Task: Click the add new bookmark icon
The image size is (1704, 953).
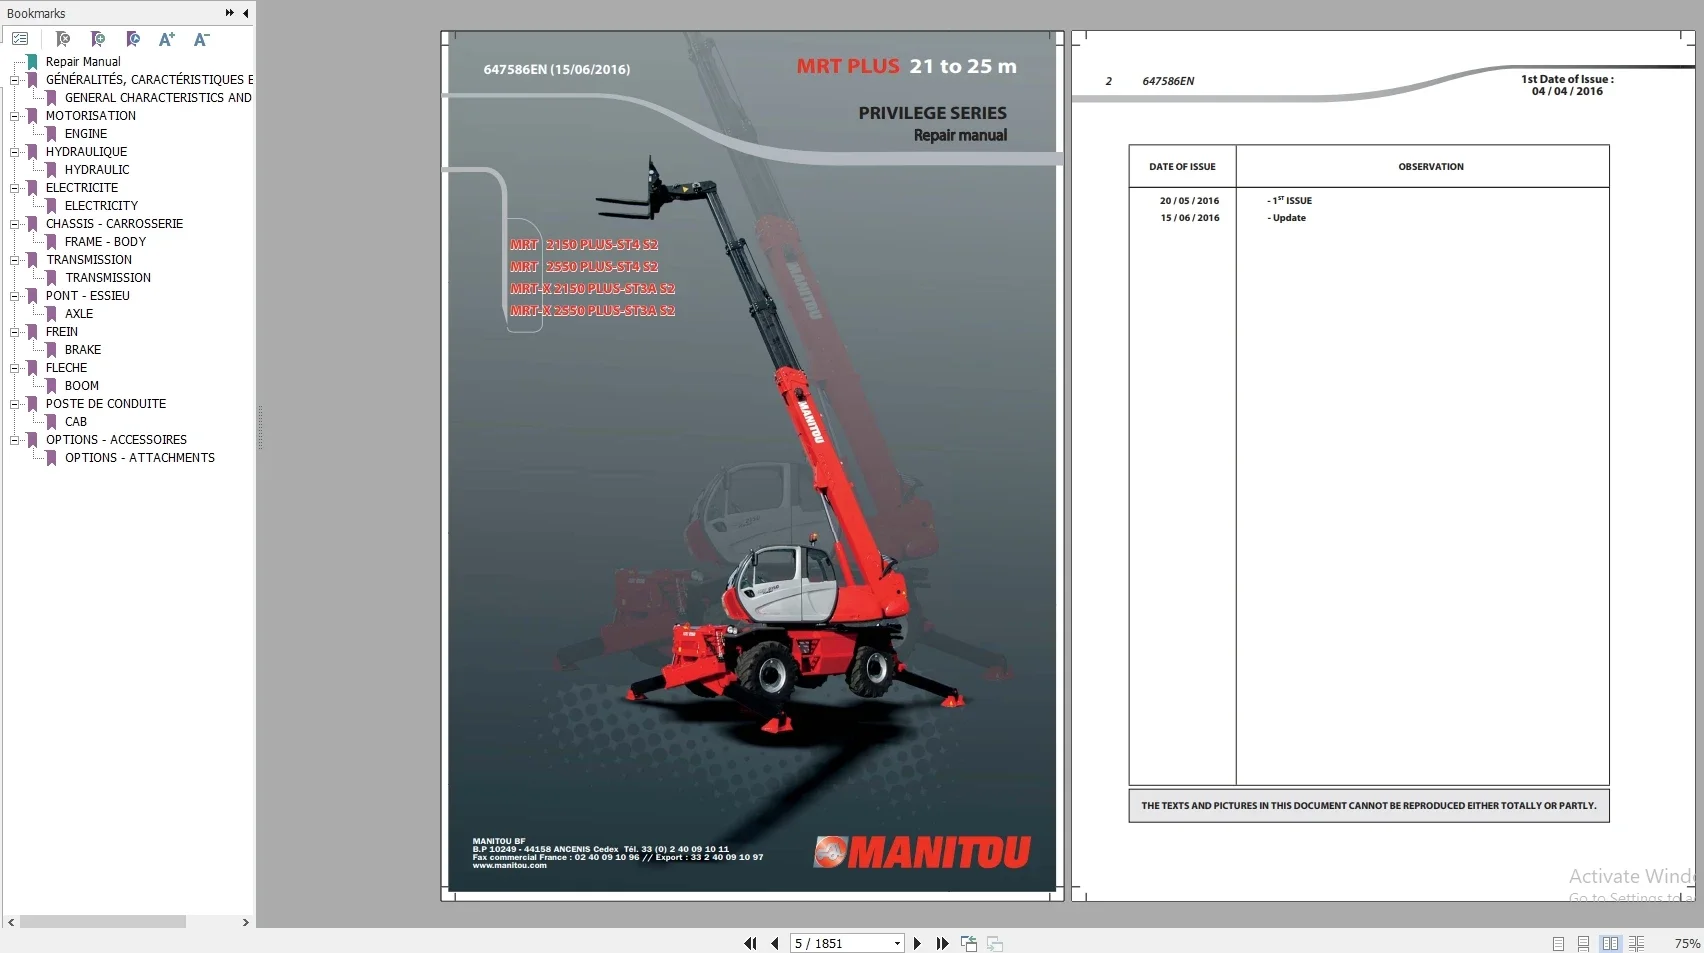Action: pyautogui.click(x=97, y=39)
